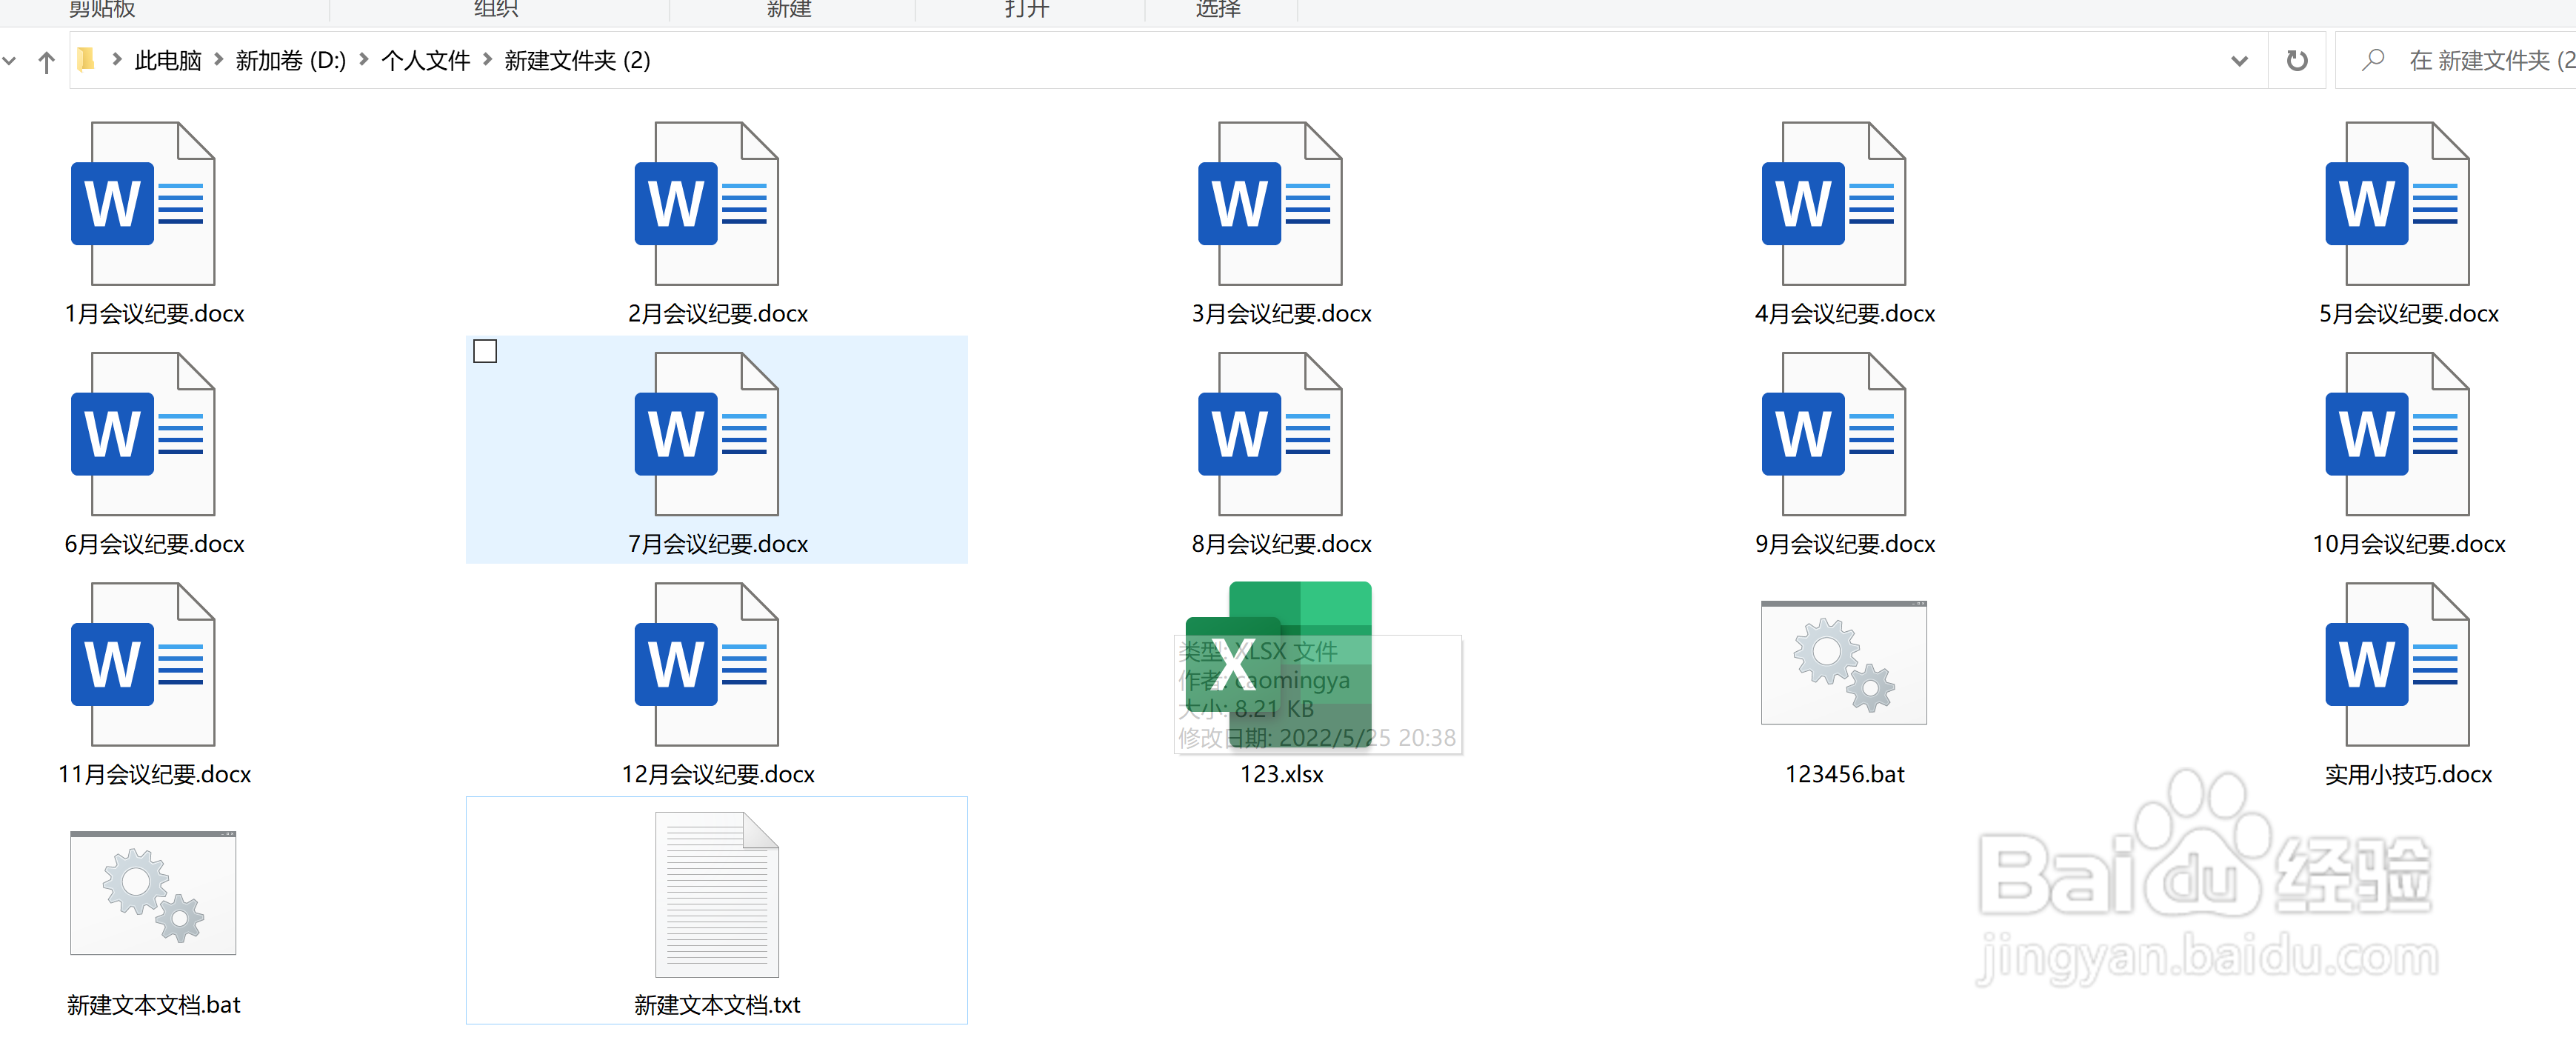
Task: Navigate to 个人文件 breadcrumb folder
Action: tap(425, 61)
